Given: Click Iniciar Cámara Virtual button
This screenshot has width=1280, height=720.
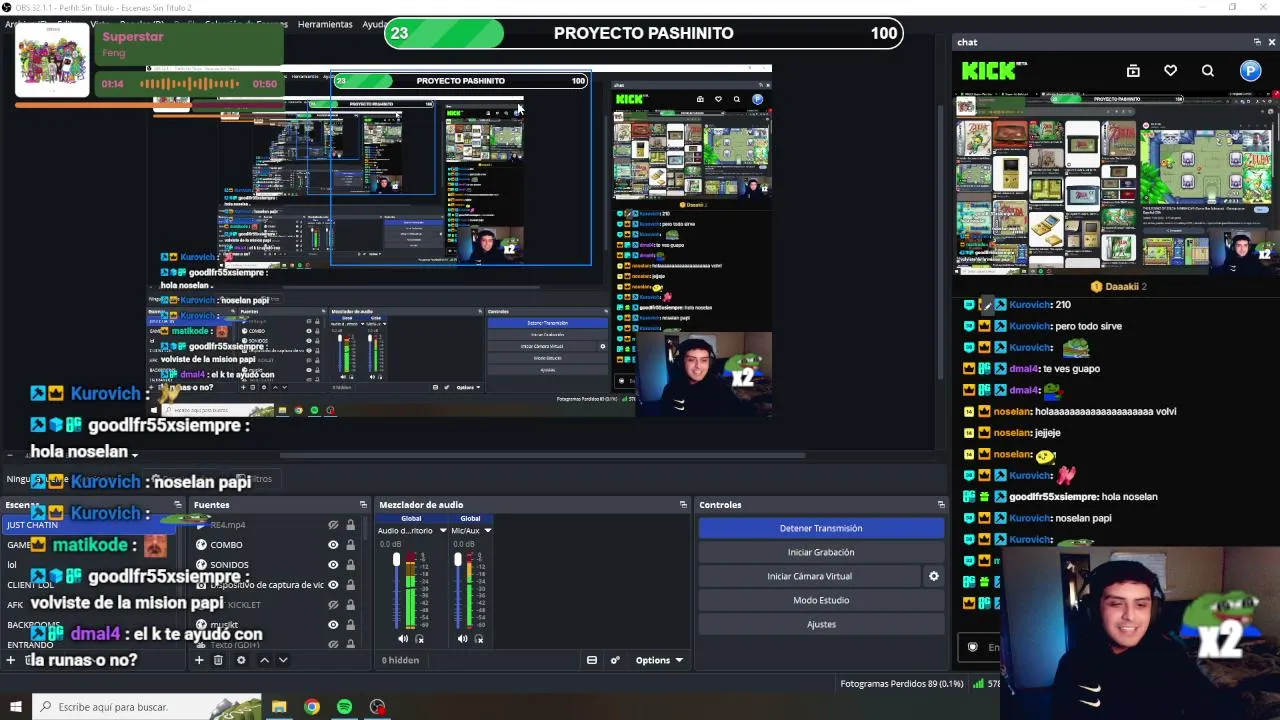Looking at the screenshot, I should coord(809,576).
